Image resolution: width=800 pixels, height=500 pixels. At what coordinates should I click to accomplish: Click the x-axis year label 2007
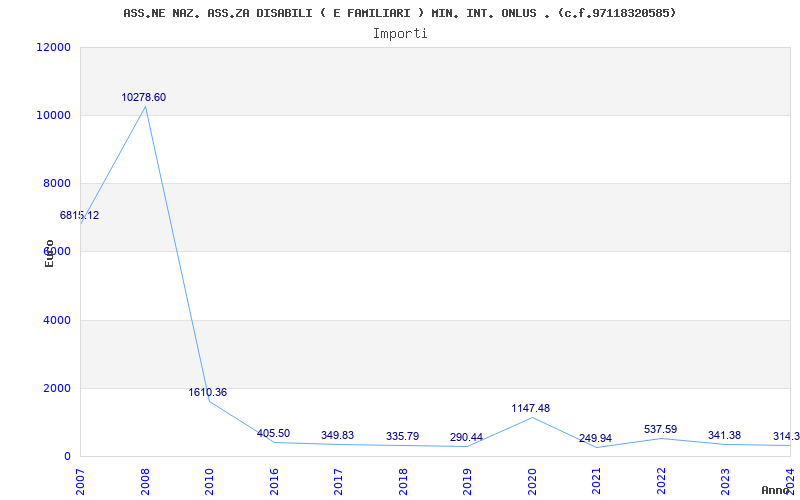coord(80,481)
